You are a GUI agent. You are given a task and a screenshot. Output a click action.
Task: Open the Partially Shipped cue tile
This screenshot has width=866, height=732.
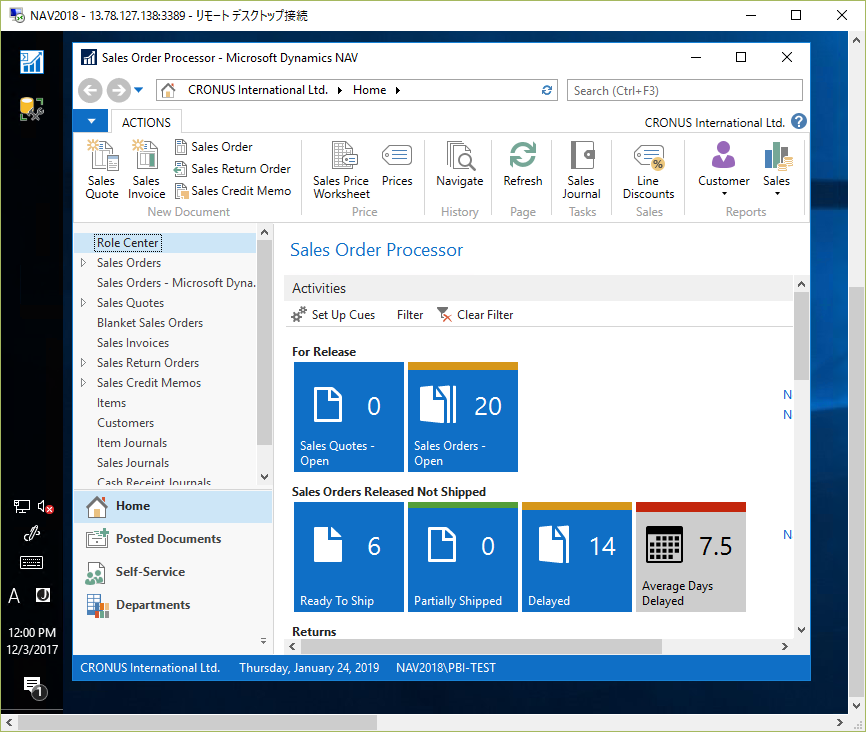[463, 557]
